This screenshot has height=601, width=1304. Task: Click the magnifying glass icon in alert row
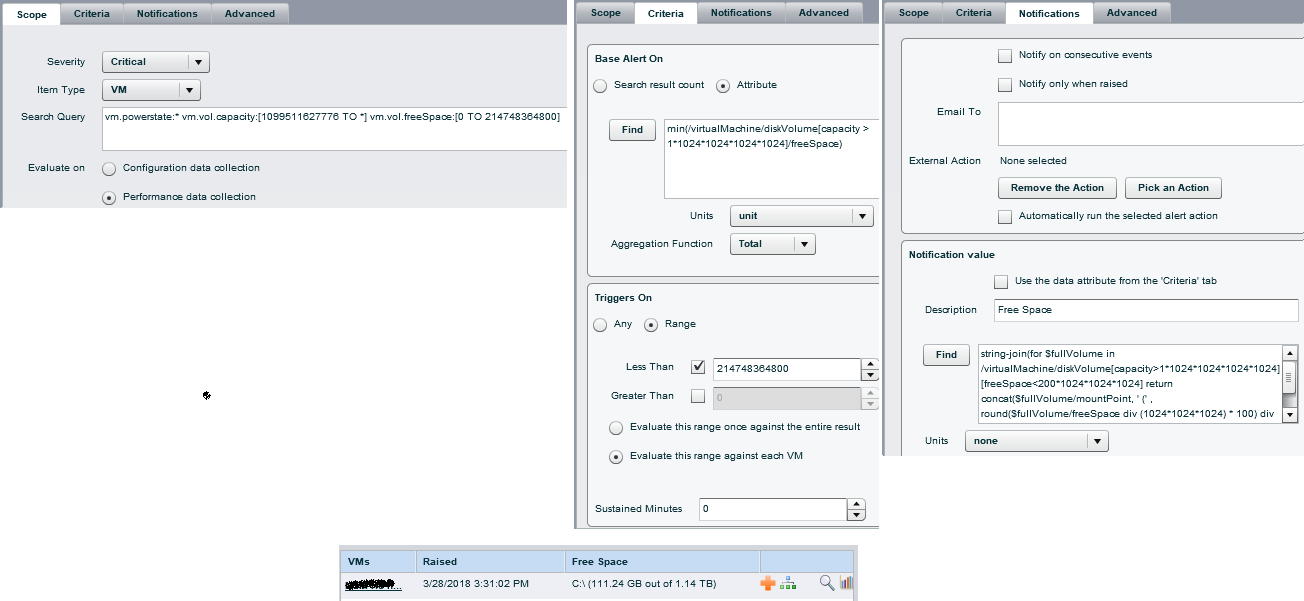827,583
